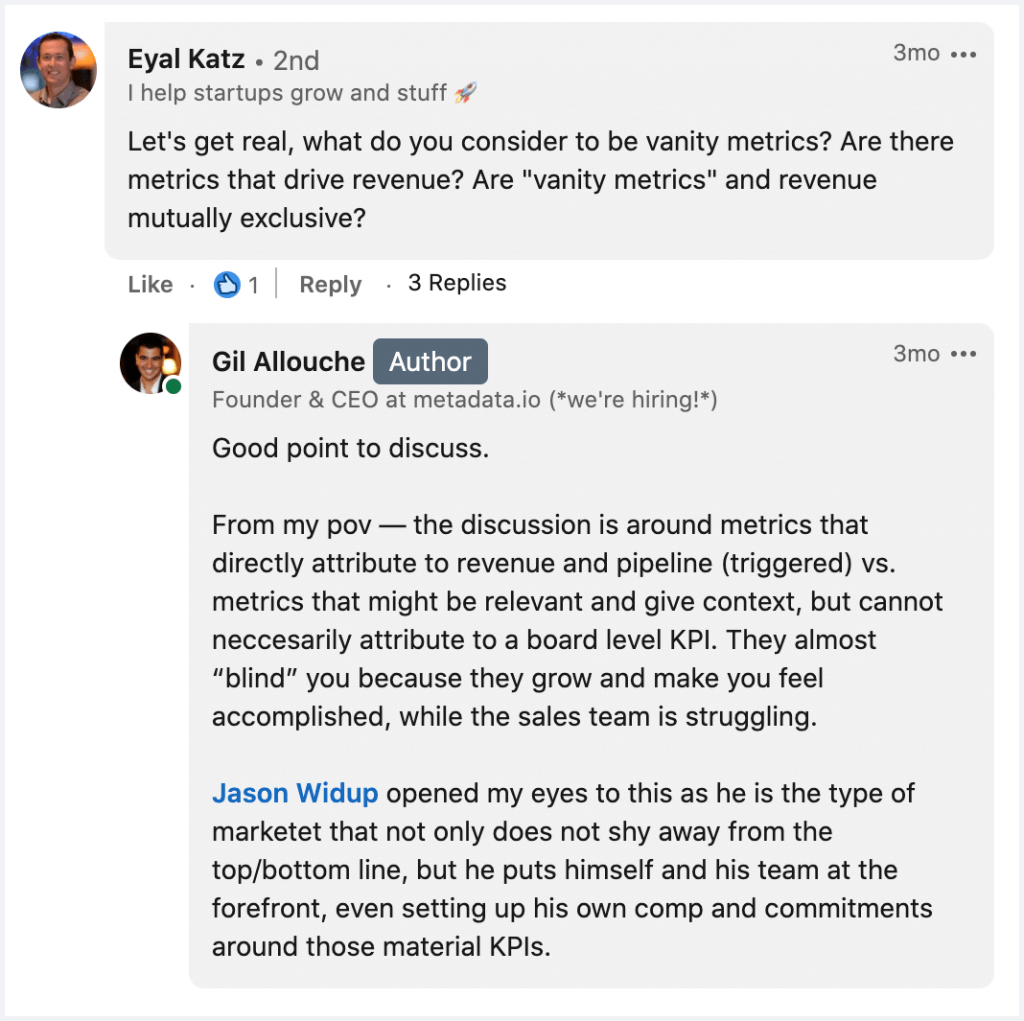Toggle the like on Gil's reply timestamp

(915, 353)
